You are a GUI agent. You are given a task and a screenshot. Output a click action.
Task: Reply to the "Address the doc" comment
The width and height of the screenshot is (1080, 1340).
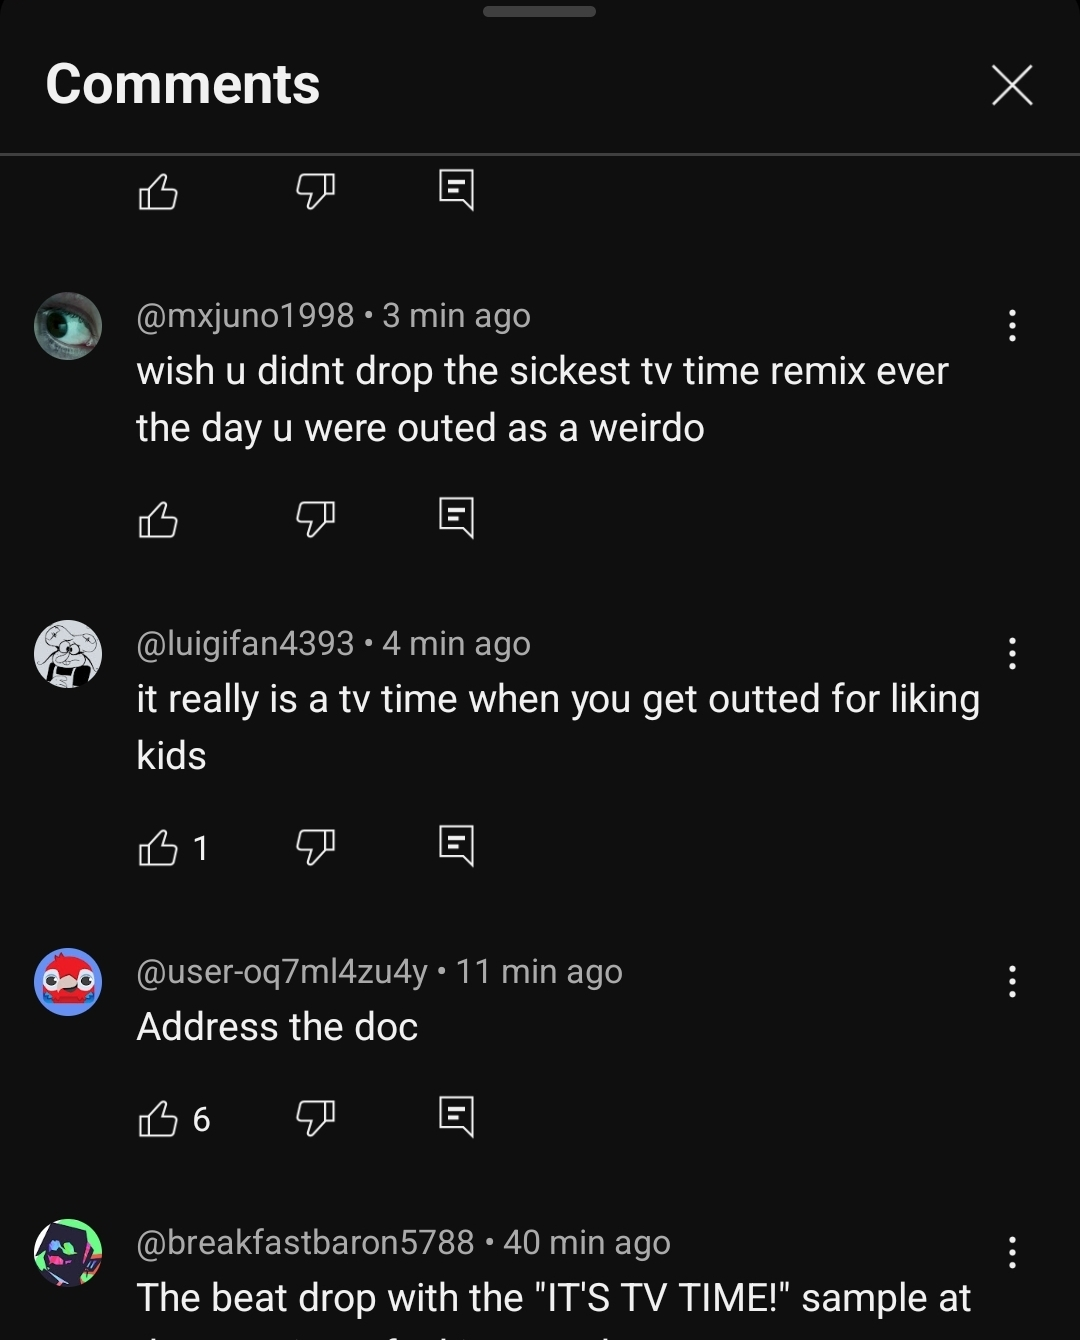pos(456,1116)
